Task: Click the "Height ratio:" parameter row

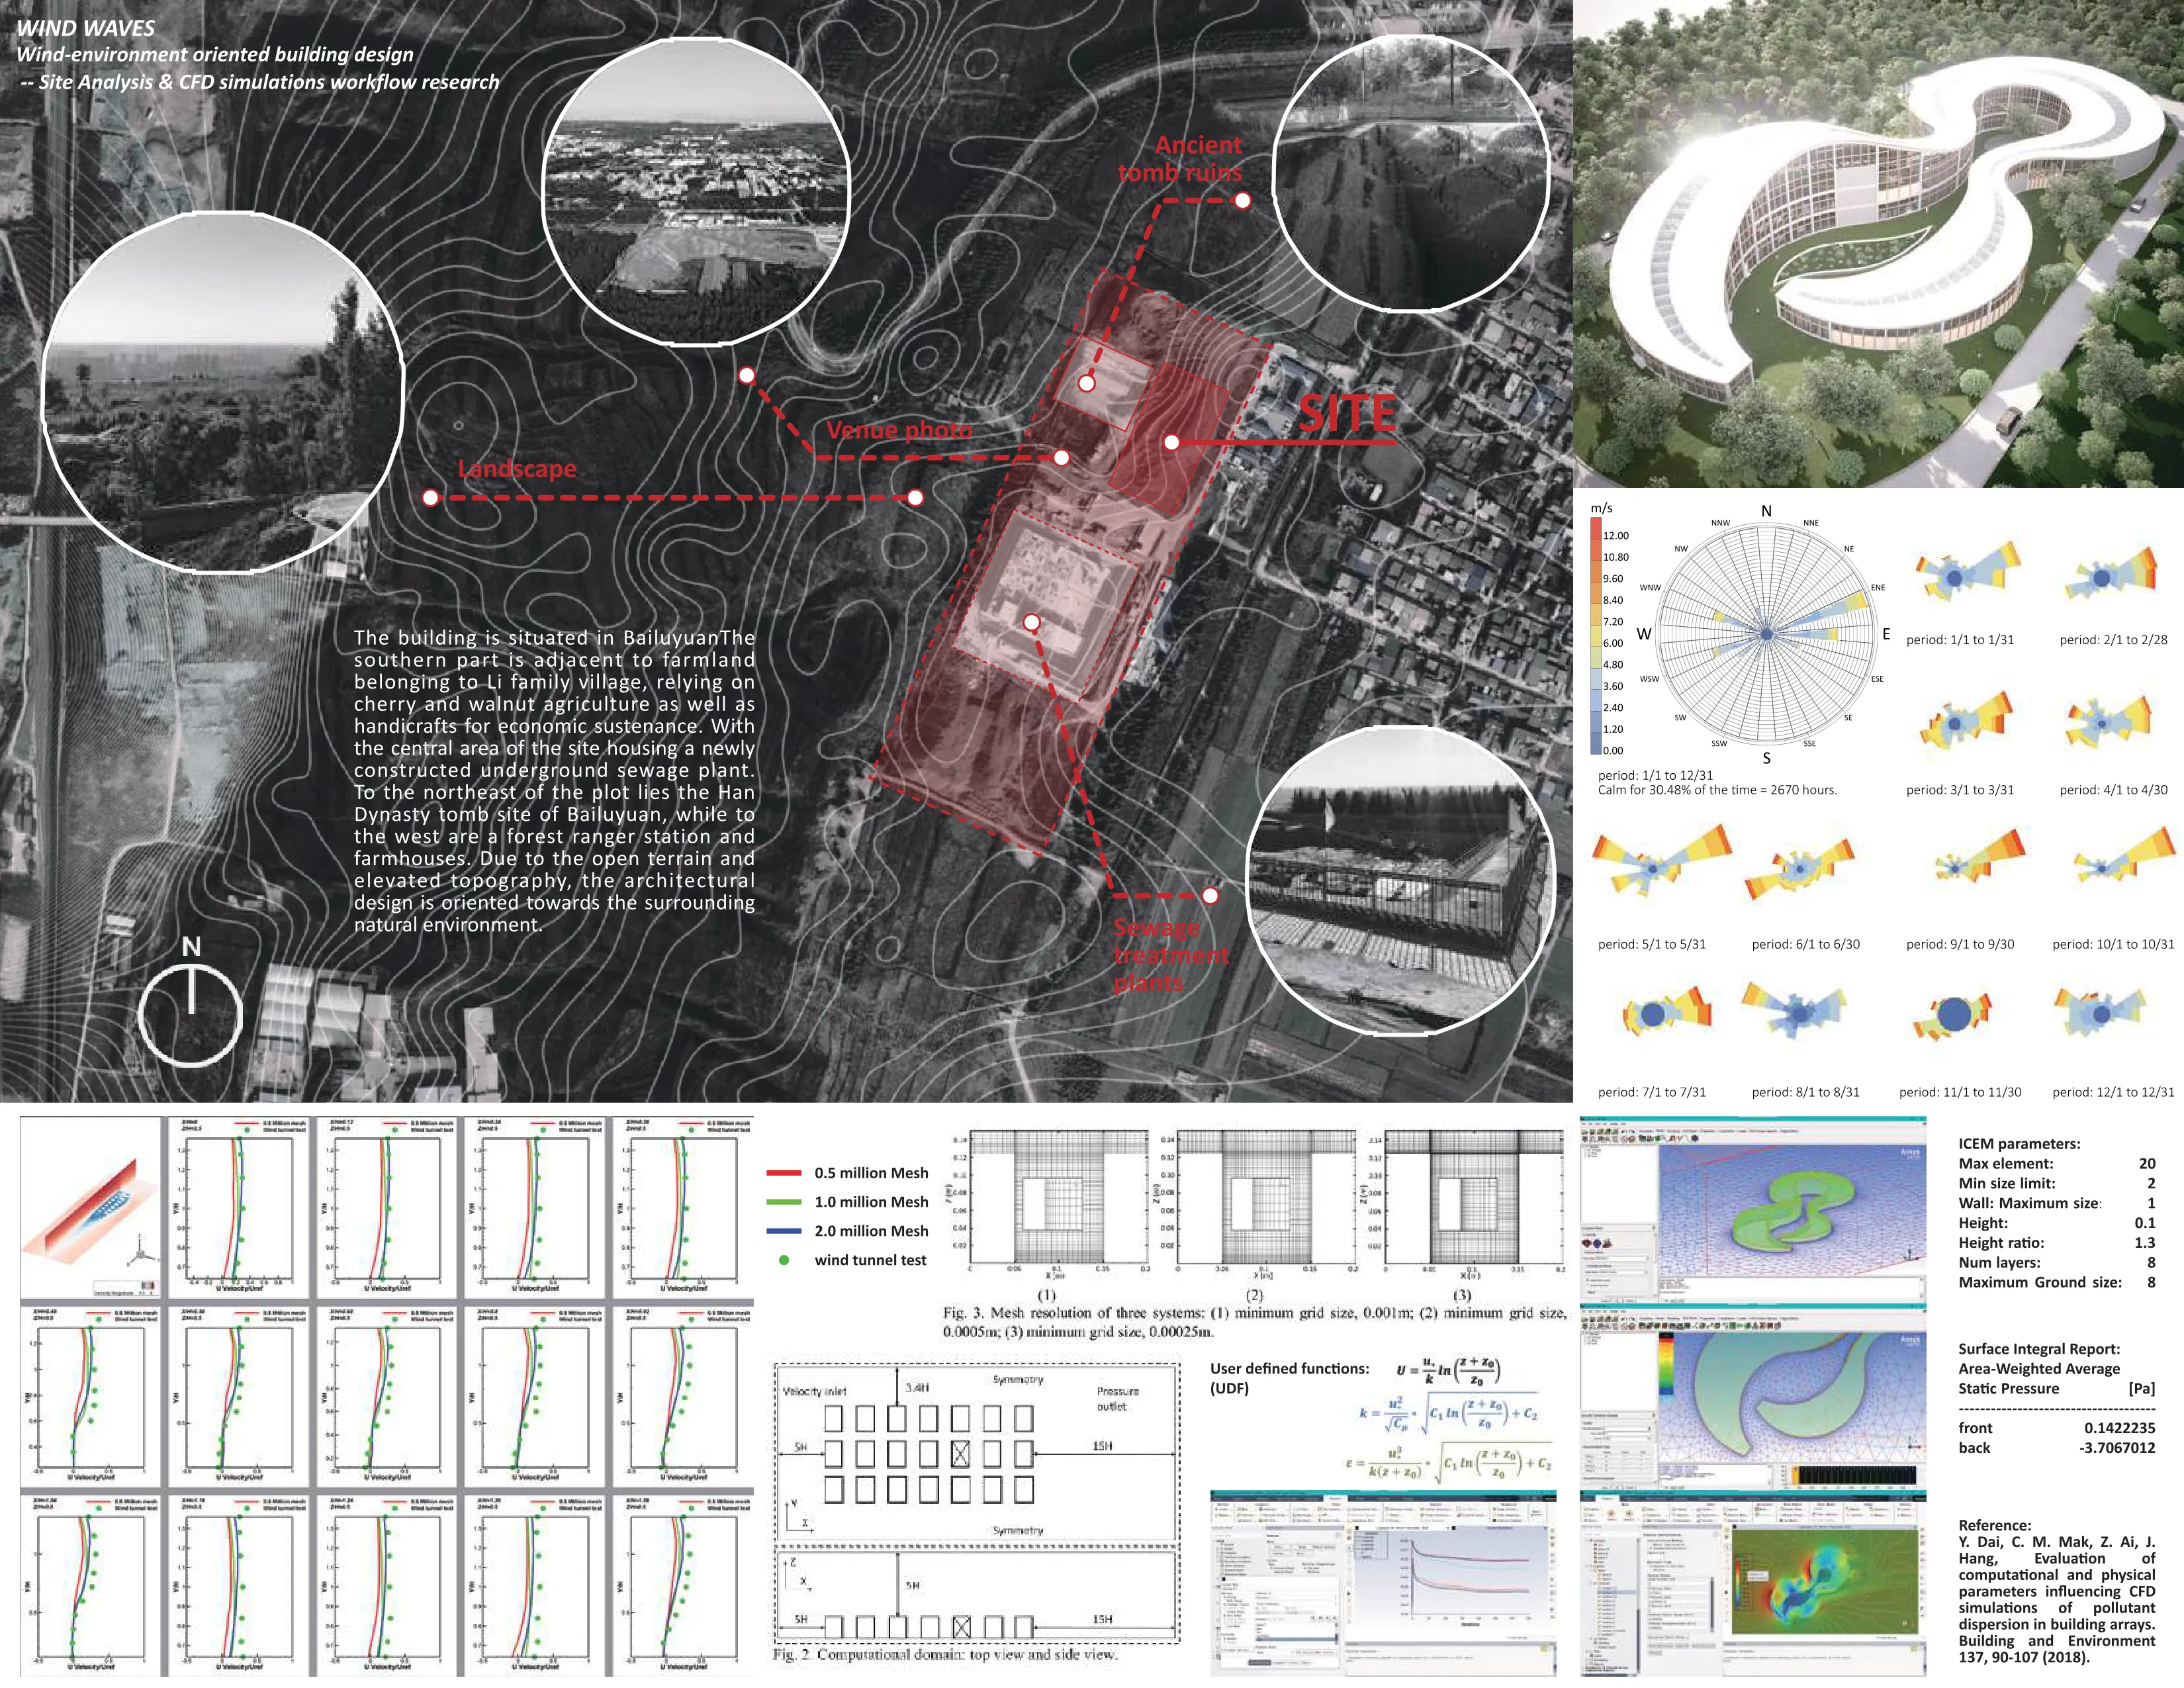Action: click(x=2057, y=1243)
